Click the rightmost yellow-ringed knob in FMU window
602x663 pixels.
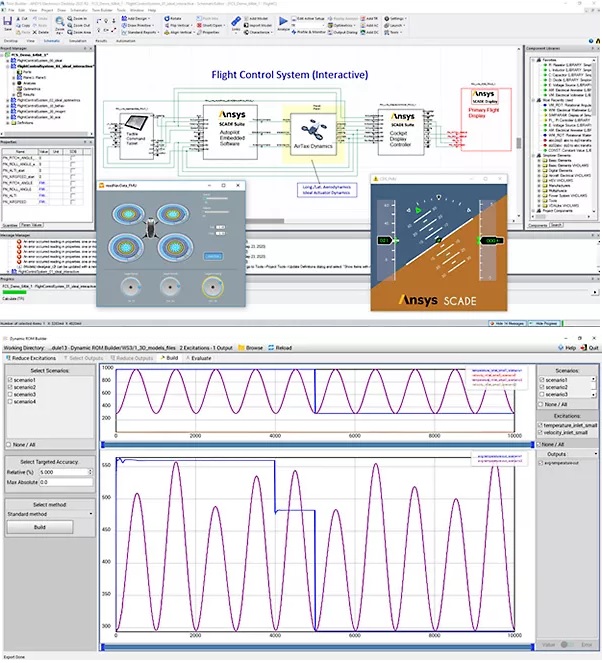pos(213,287)
